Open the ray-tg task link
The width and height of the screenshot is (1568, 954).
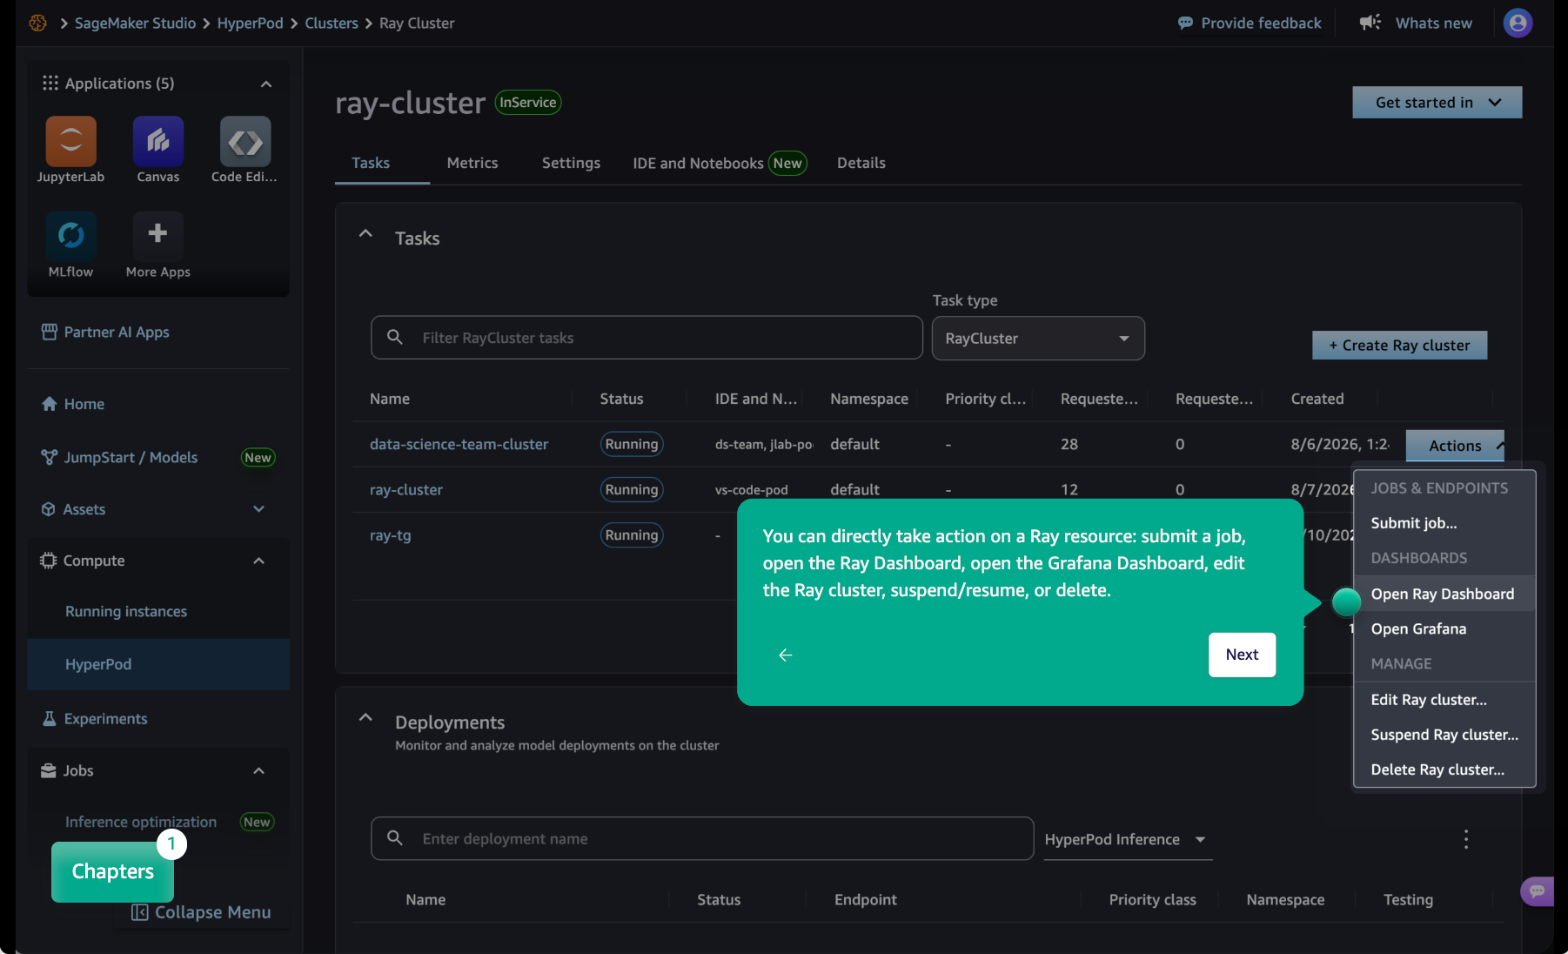pos(390,535)
